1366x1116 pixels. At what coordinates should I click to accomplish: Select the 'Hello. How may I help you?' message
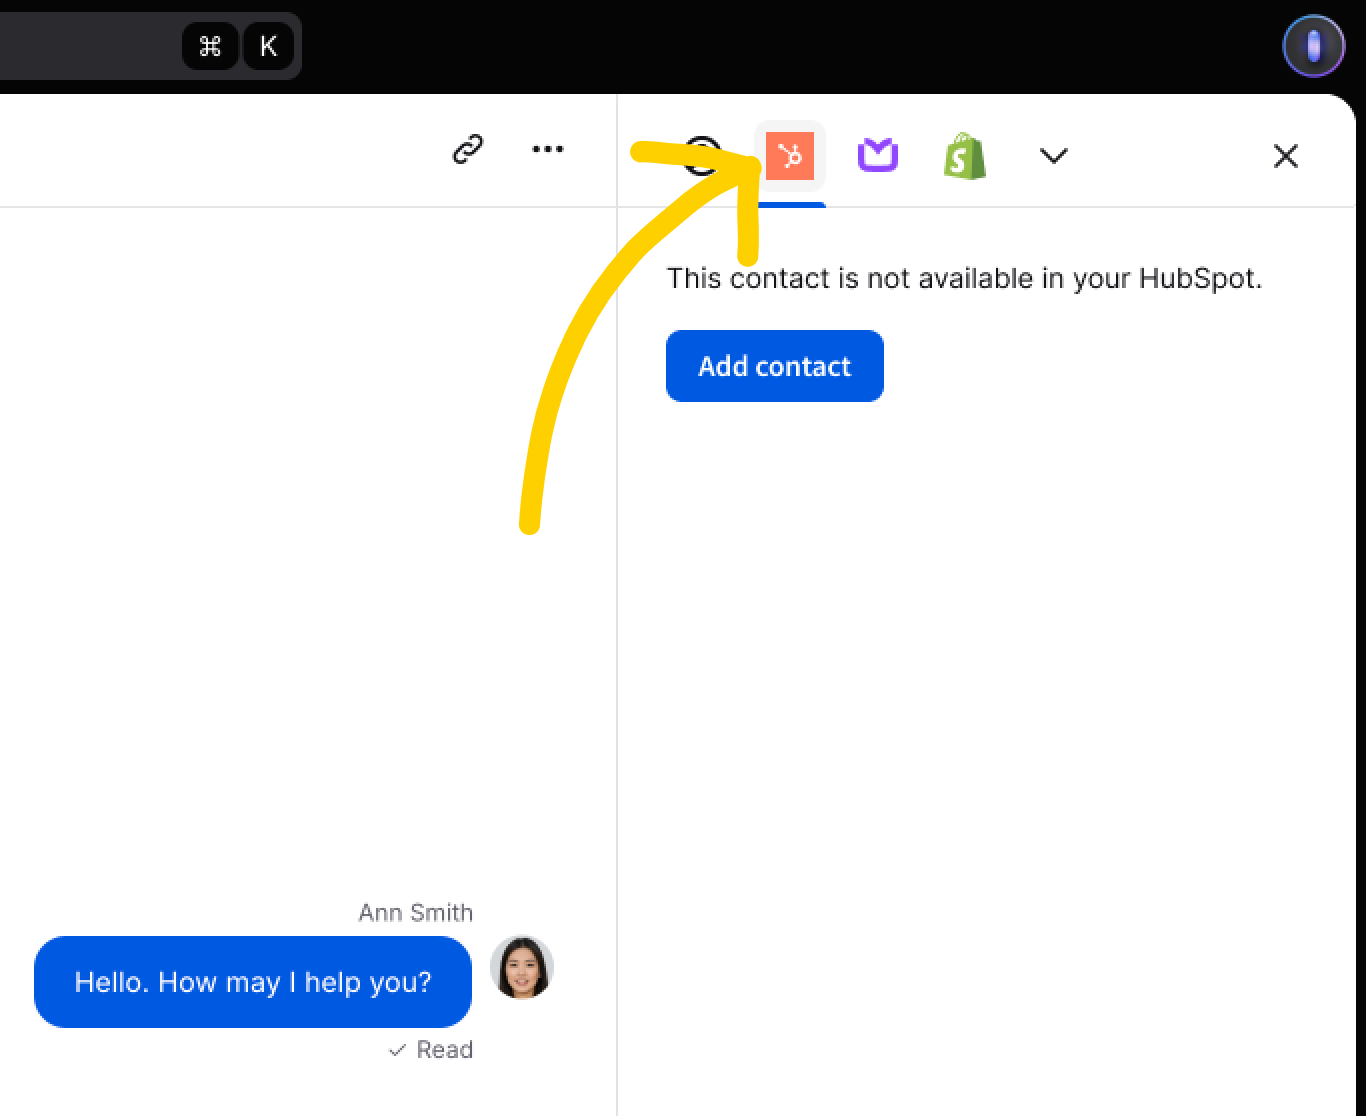coord(253,982)
